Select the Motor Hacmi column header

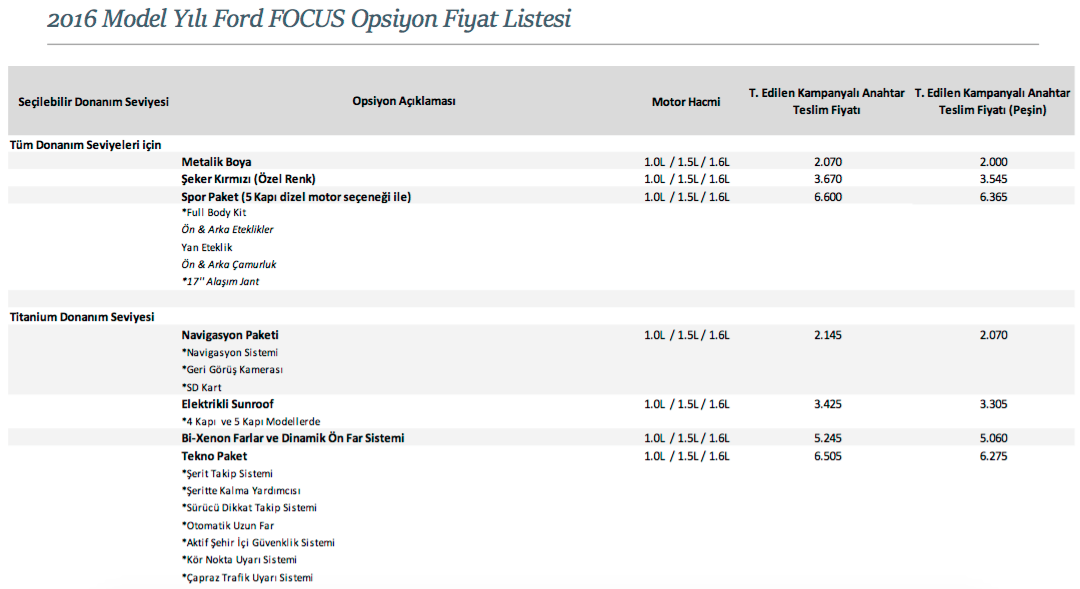(686, 102)
